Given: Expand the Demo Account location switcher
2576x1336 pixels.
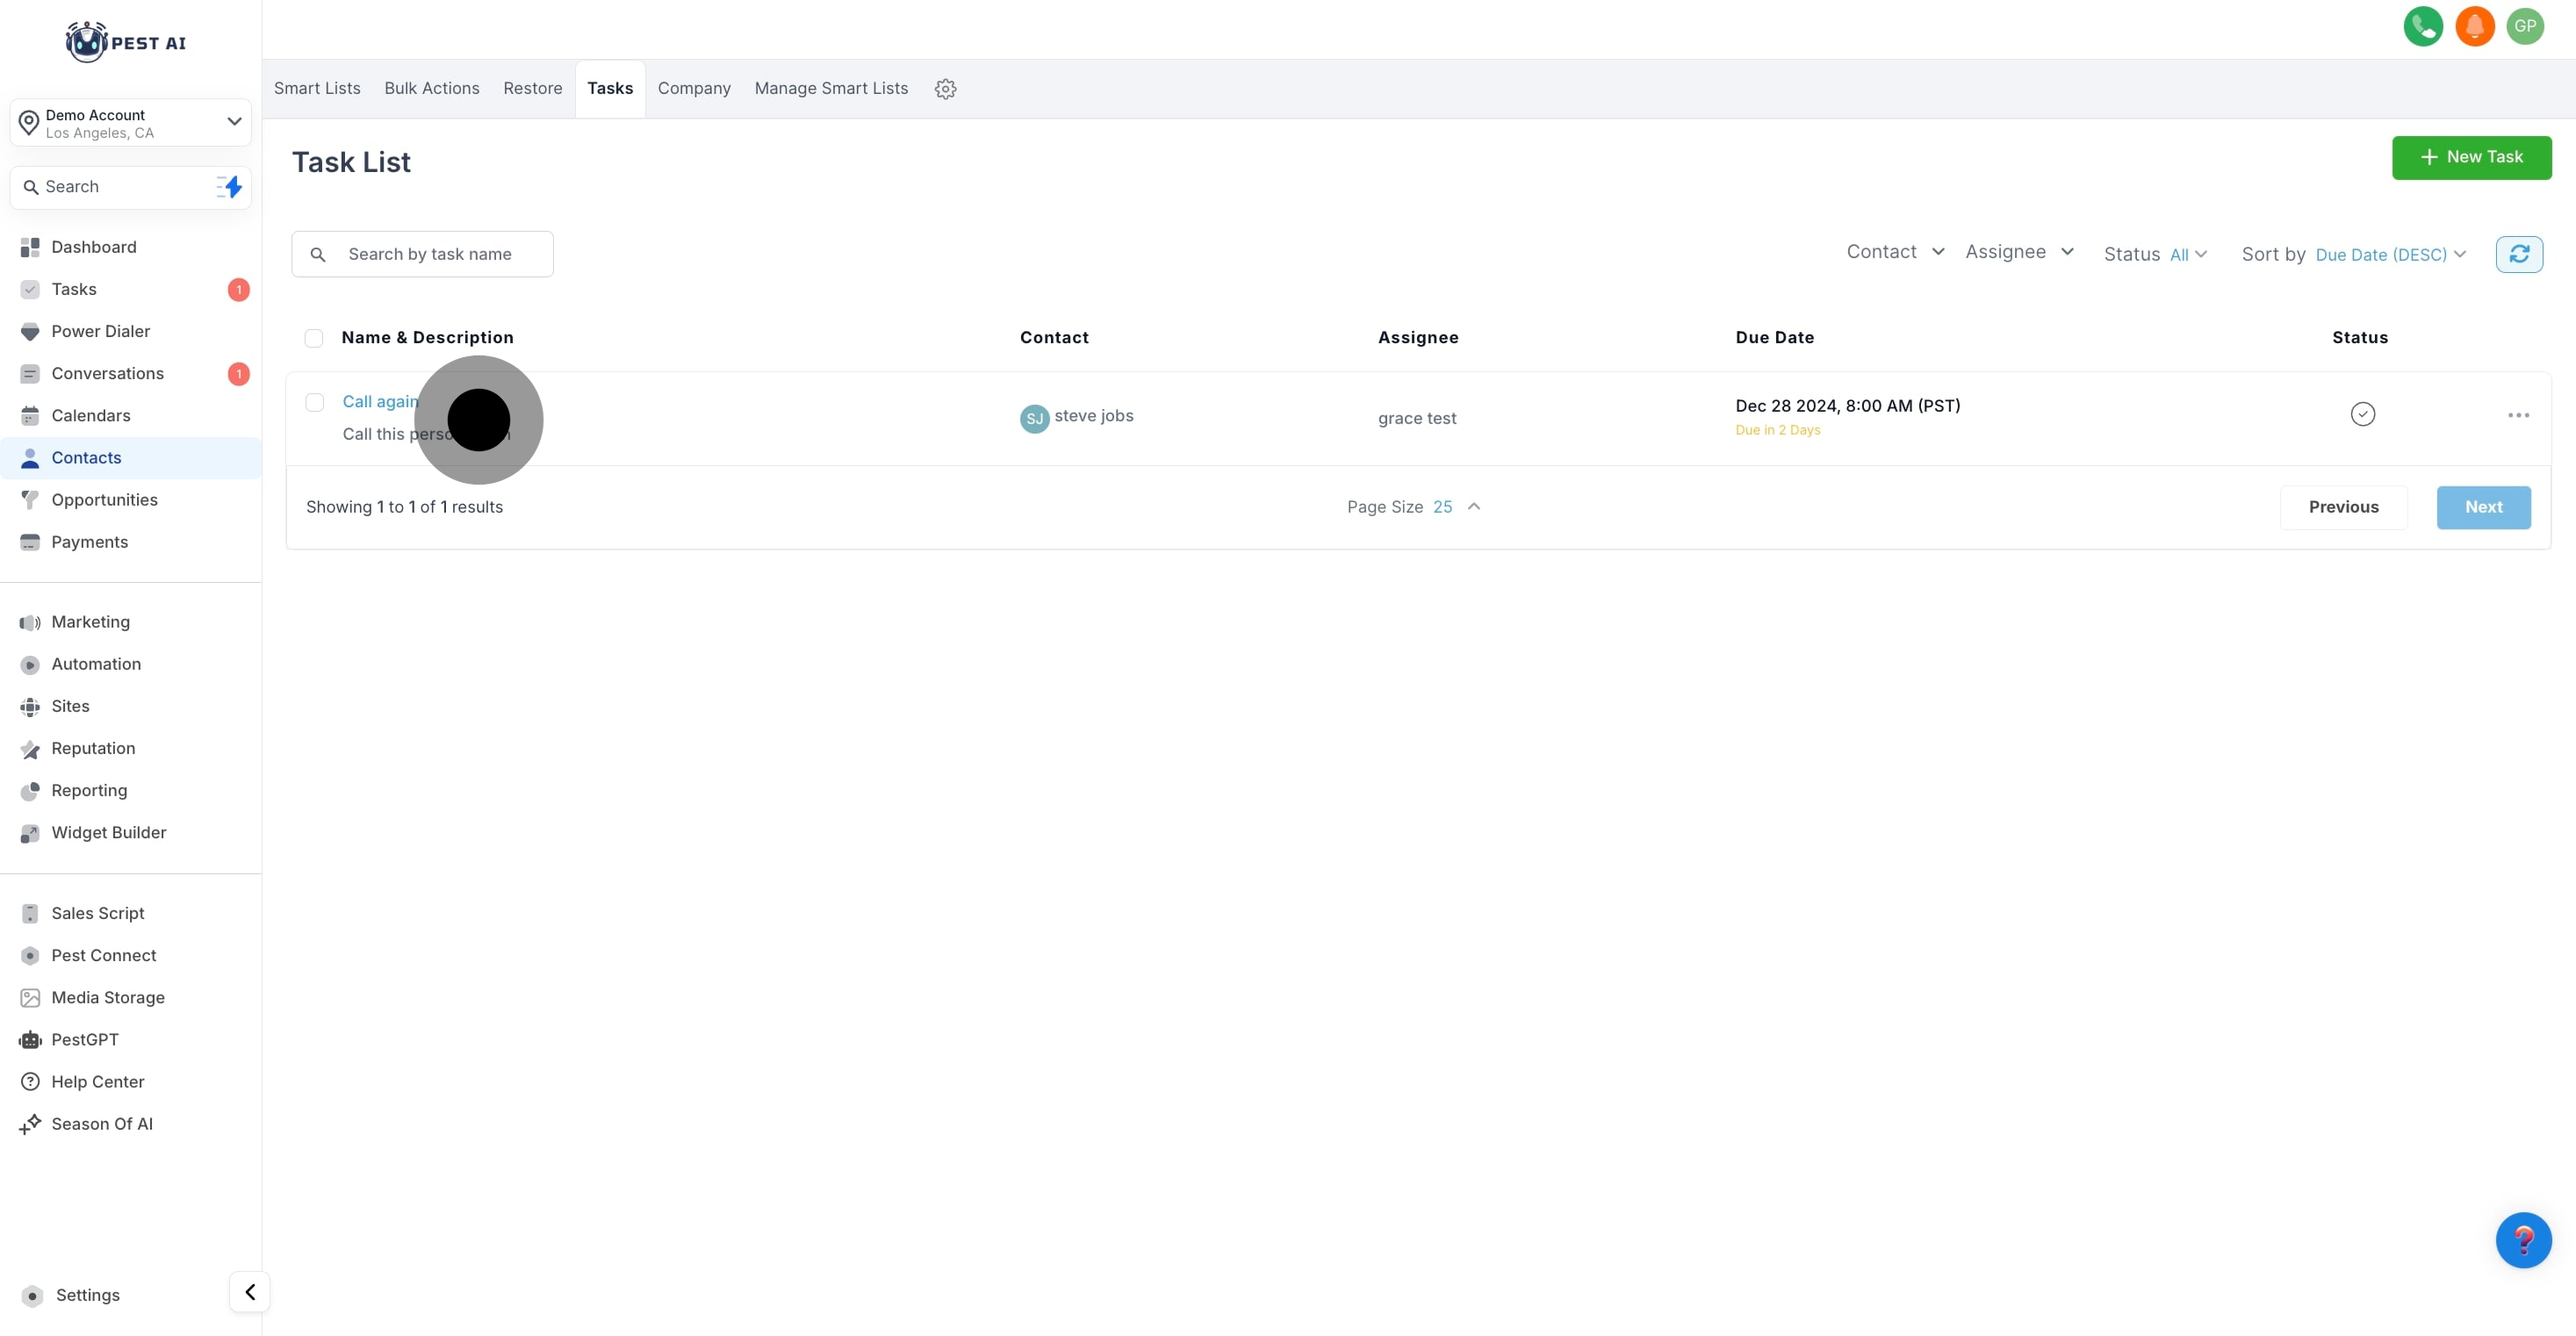Looking at the screenshot, I should (x=130, y=123).
